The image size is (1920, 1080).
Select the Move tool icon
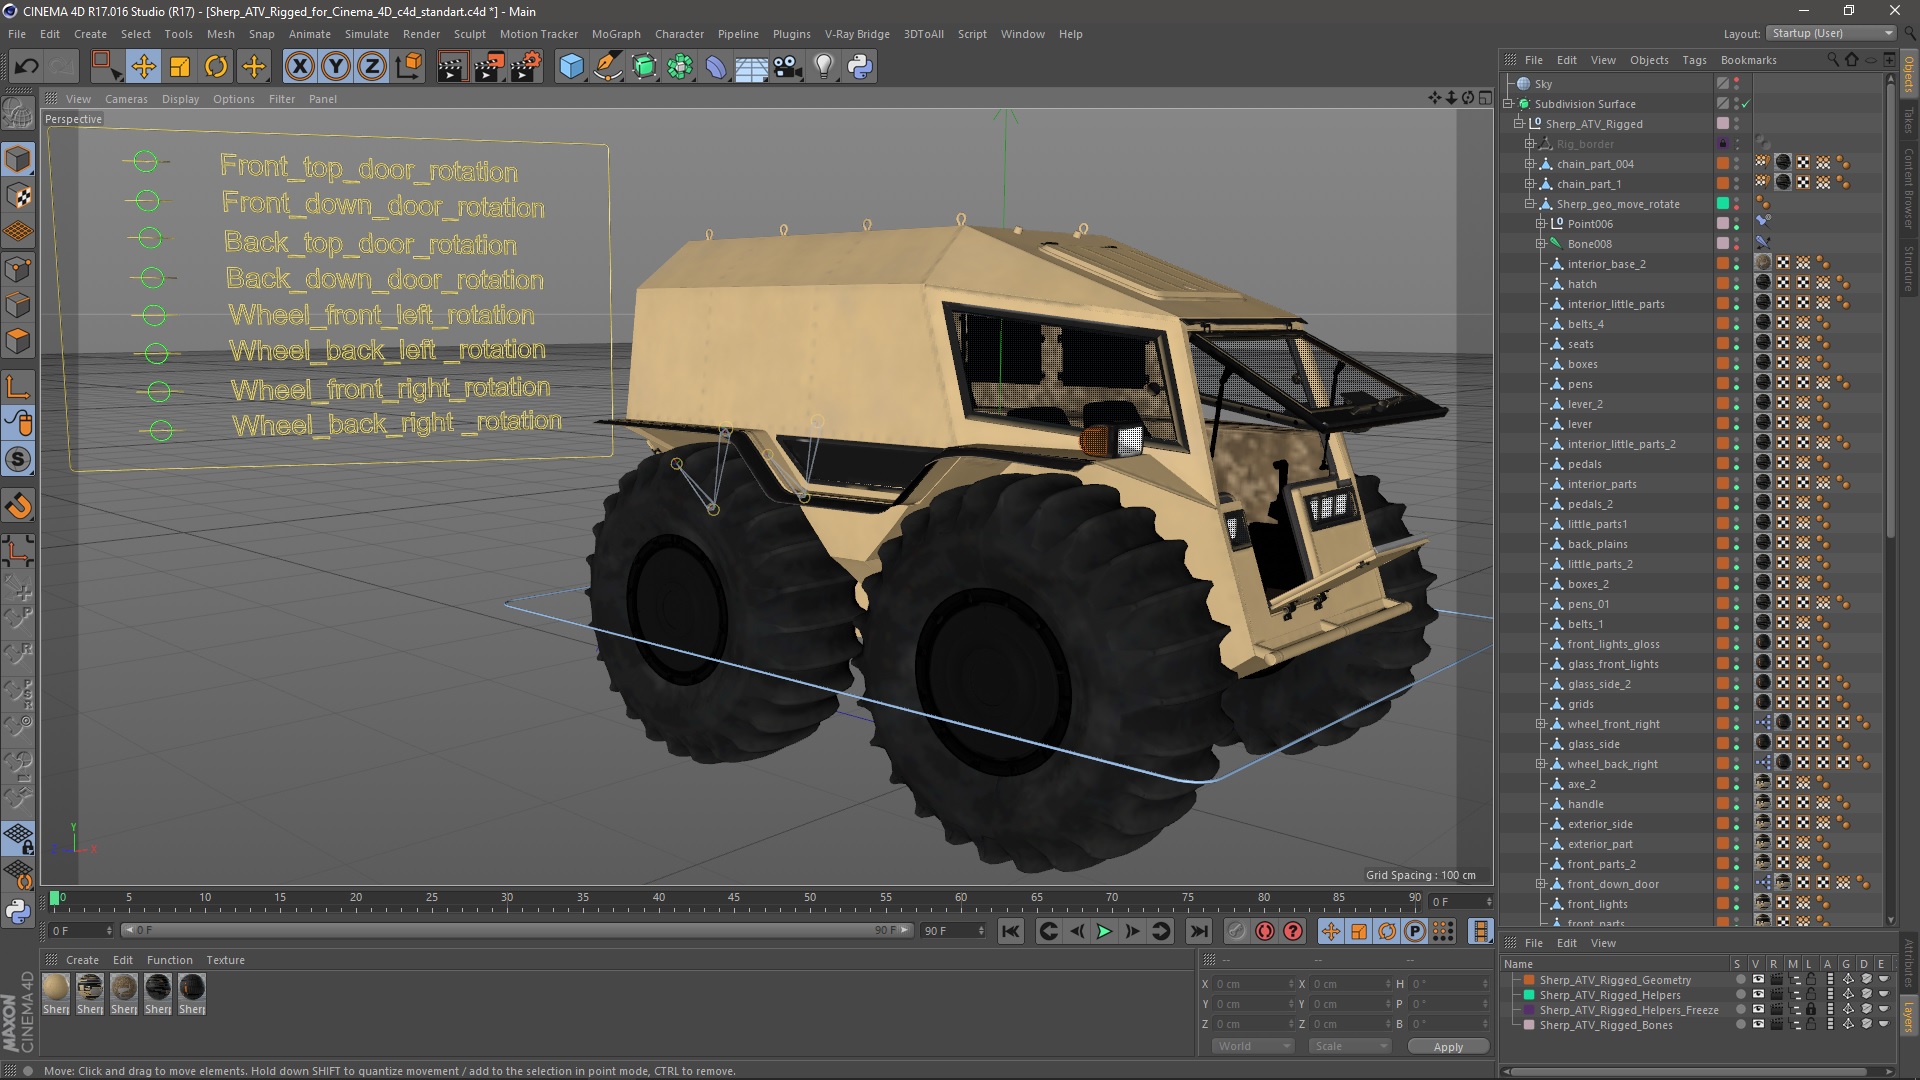coord(143,67)
